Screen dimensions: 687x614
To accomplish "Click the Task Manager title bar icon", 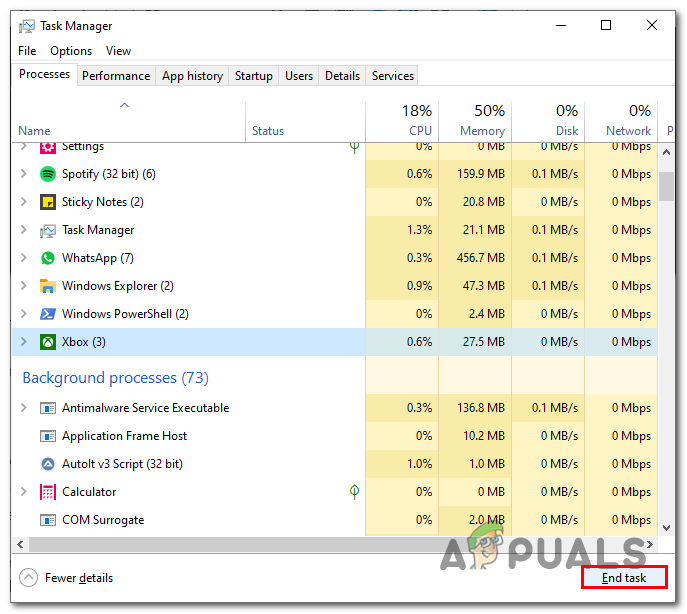I will pyautogui.click(x=27, y=26).
